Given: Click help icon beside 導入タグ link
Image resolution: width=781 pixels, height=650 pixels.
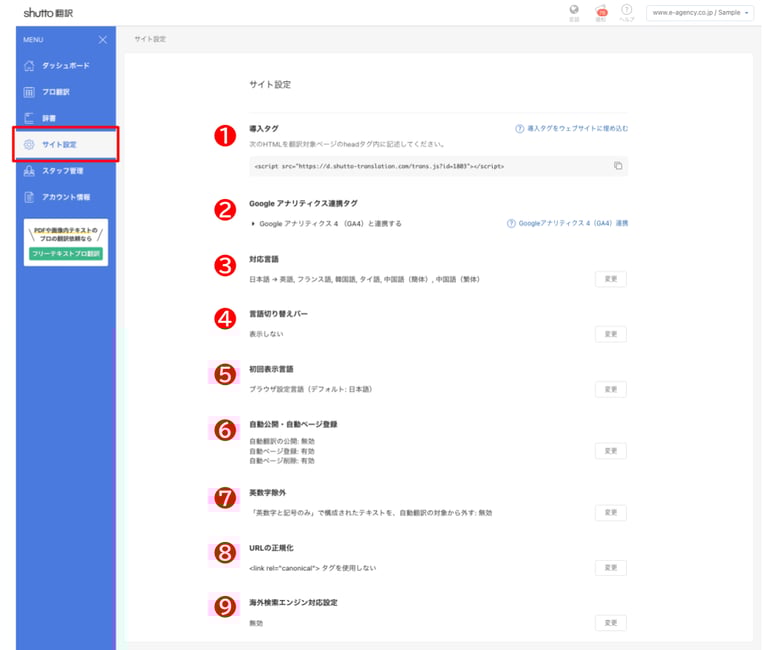Looking at the screenshot, I should pyautogui.click(x=520, y=129).
